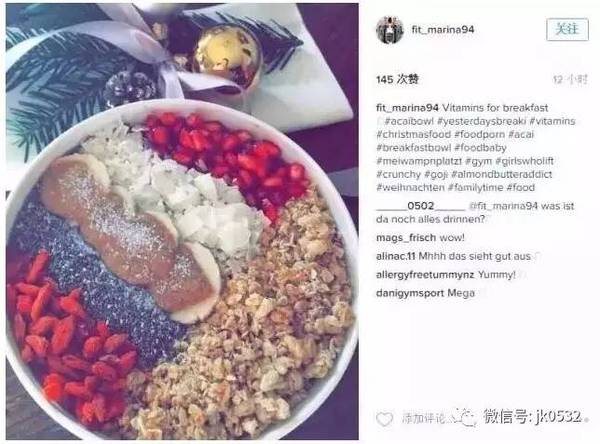
Task: Click the 145 次赞 likes count
Action: pos(397,79)
